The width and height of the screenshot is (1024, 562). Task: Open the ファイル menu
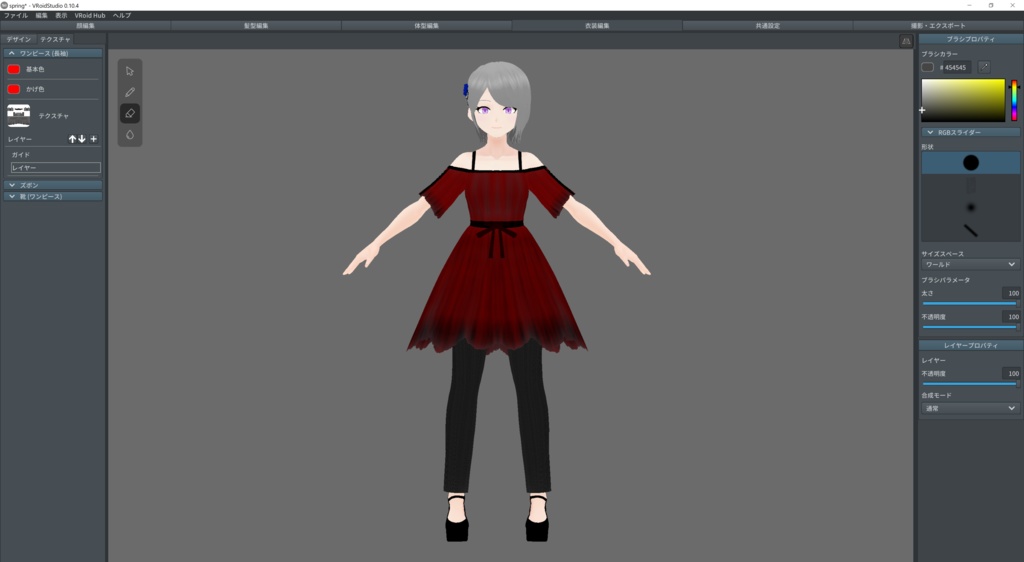(16, 16)
